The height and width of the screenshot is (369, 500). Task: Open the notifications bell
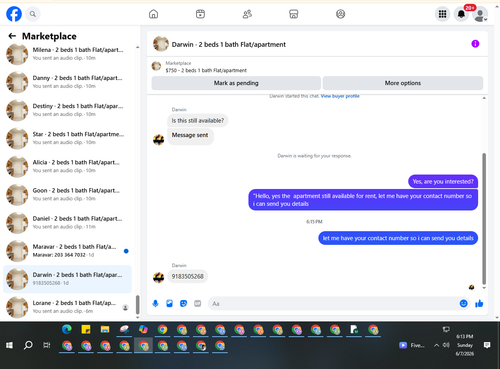(x=461, y=14)
